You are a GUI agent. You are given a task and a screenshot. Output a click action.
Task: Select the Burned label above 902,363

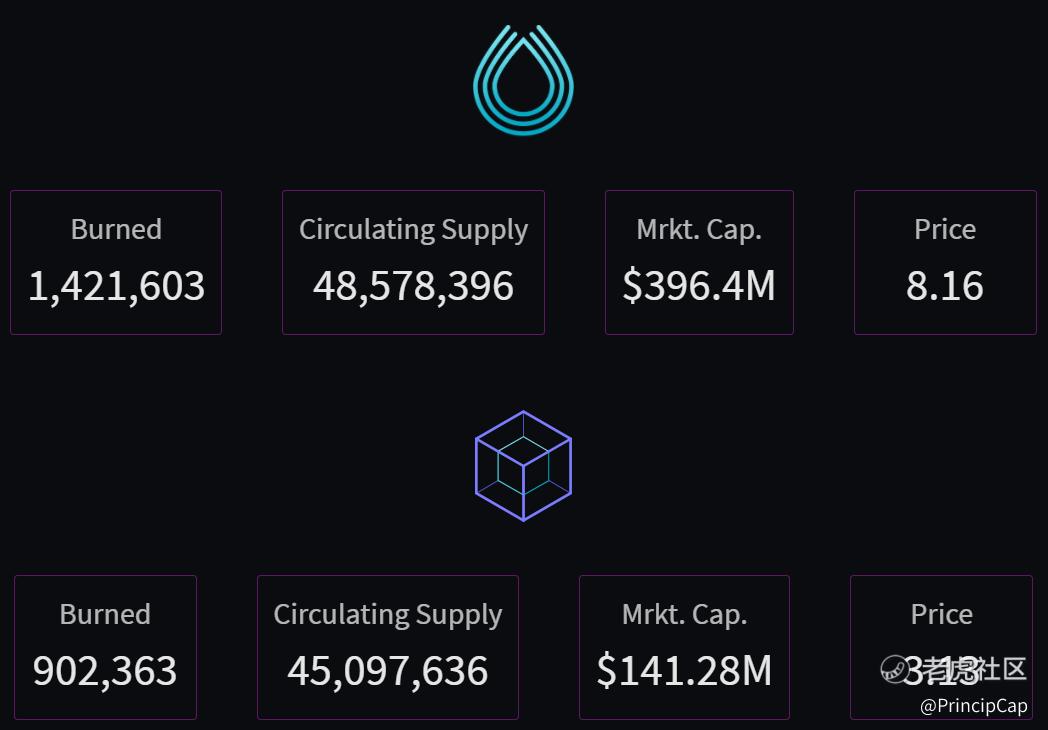(x=105, y=614)
